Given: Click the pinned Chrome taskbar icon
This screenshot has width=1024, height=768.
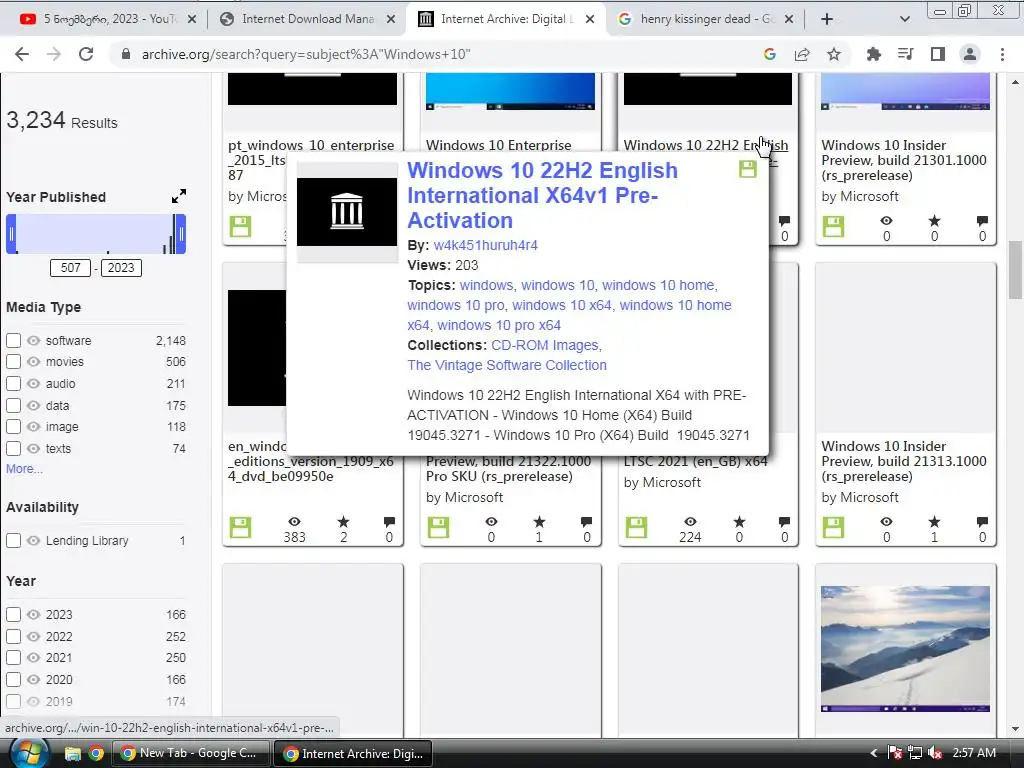Looking at the screenshot, I should pyautogui.click(x=97, y=754).
